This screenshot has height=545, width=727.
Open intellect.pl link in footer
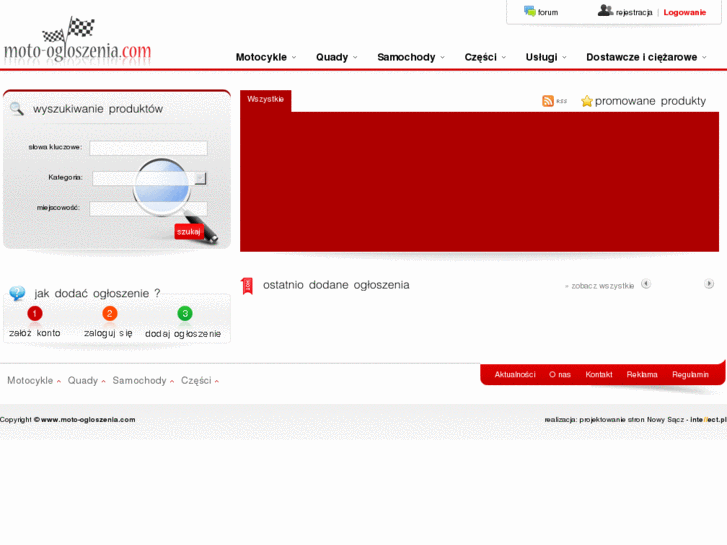tap(708, 419)
